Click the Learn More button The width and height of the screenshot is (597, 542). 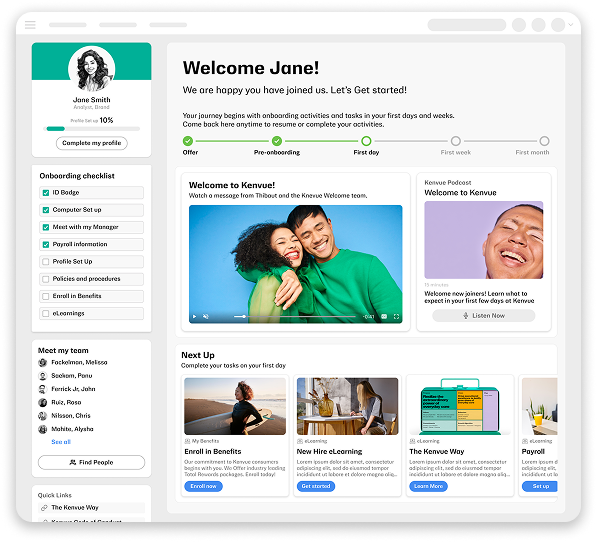[x=428, y=486]
